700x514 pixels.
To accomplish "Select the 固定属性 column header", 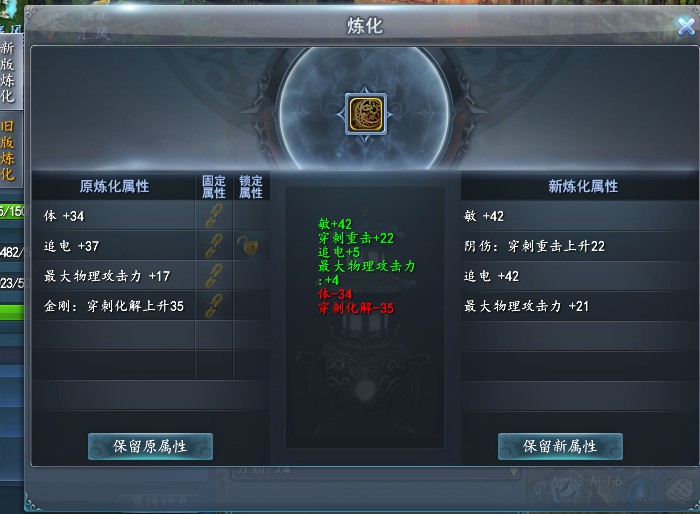I will (x=214, y=187).
